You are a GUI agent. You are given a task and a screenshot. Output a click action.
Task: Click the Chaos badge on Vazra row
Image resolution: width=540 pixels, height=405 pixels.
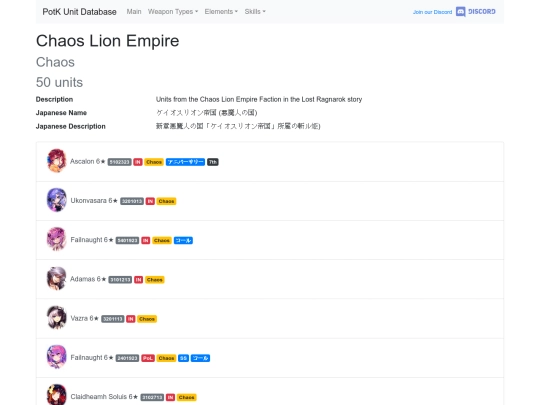(147, 319)
